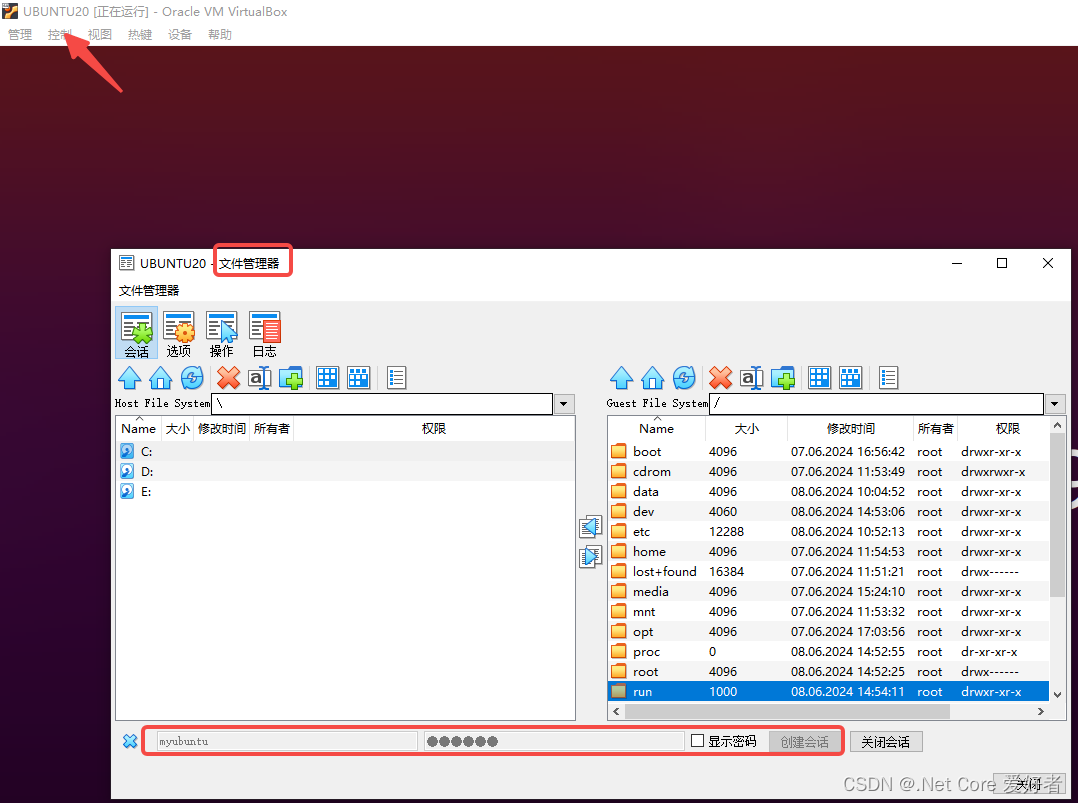Select the opt folder in Guest panel

[x=828, y=631]
